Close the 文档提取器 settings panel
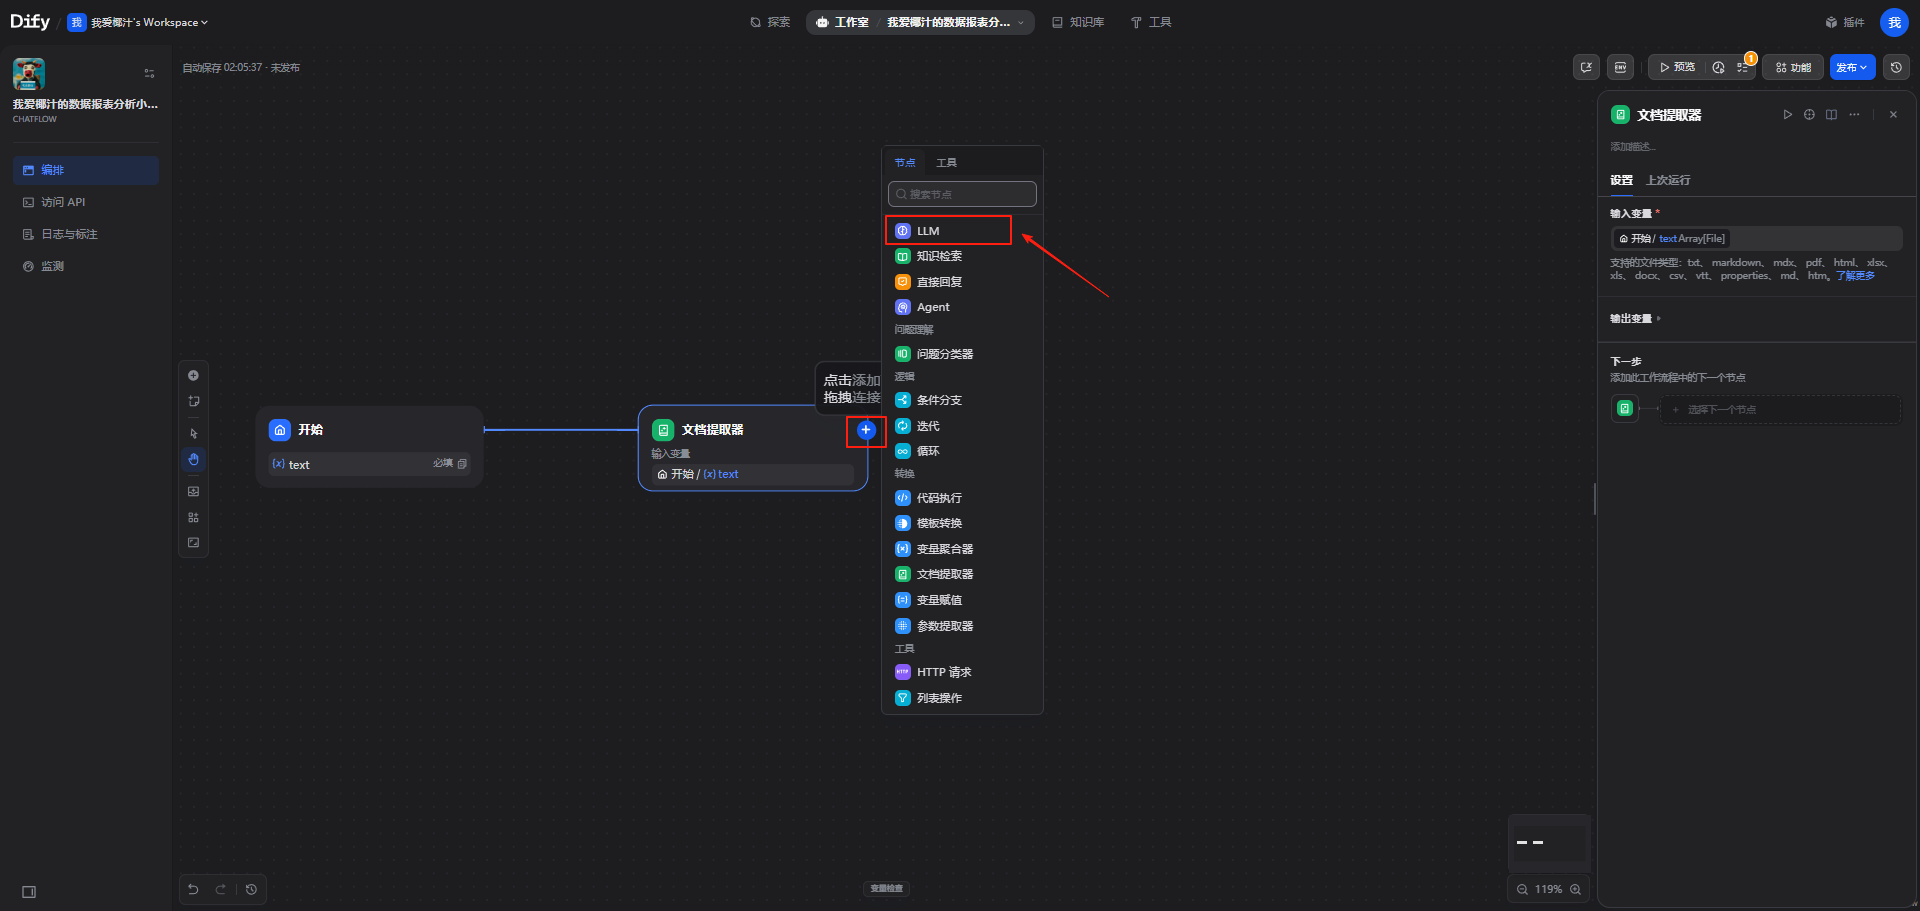 point(1893,115)
